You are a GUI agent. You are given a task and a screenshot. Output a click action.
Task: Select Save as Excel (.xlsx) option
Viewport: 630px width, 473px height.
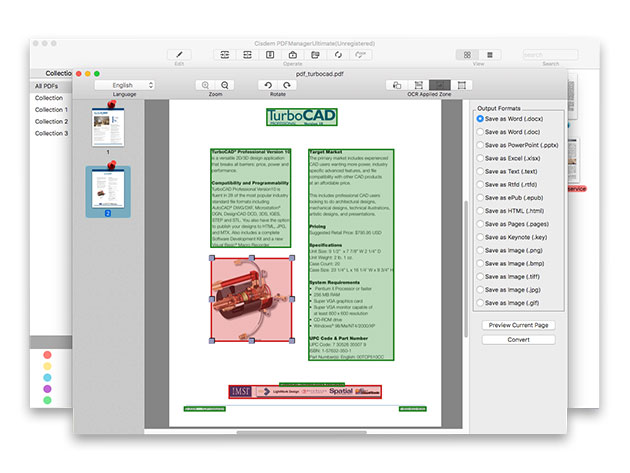click(x=508, y=158)
